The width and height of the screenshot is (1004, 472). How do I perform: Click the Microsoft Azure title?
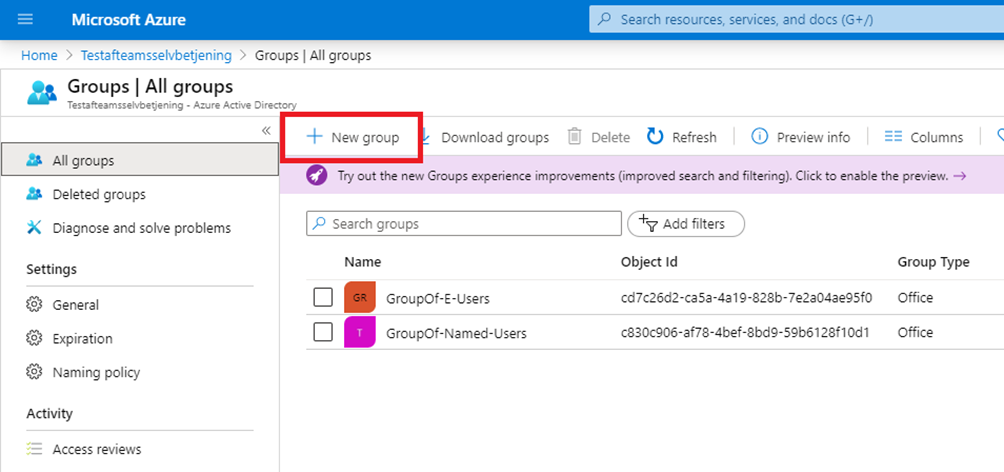coord(128,20)
